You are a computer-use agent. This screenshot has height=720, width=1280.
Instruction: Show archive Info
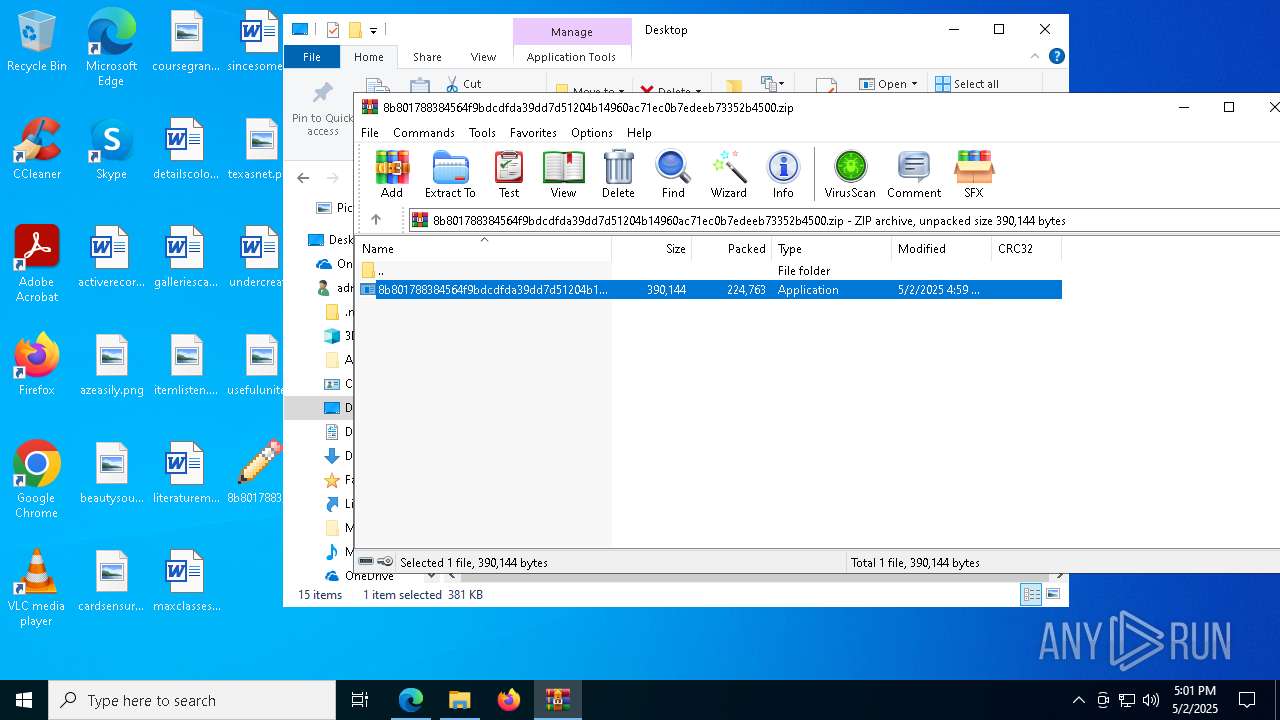click(x=783, y=175)
